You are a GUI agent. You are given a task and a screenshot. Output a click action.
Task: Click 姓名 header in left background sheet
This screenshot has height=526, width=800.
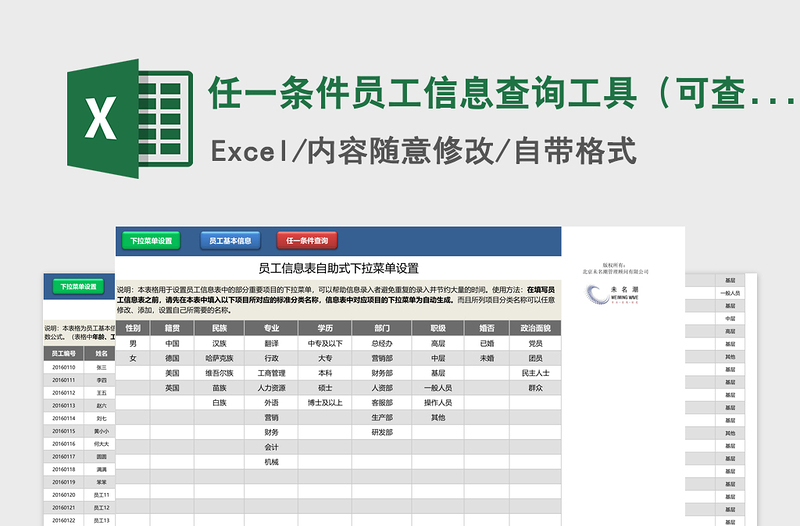pos(101,353)
